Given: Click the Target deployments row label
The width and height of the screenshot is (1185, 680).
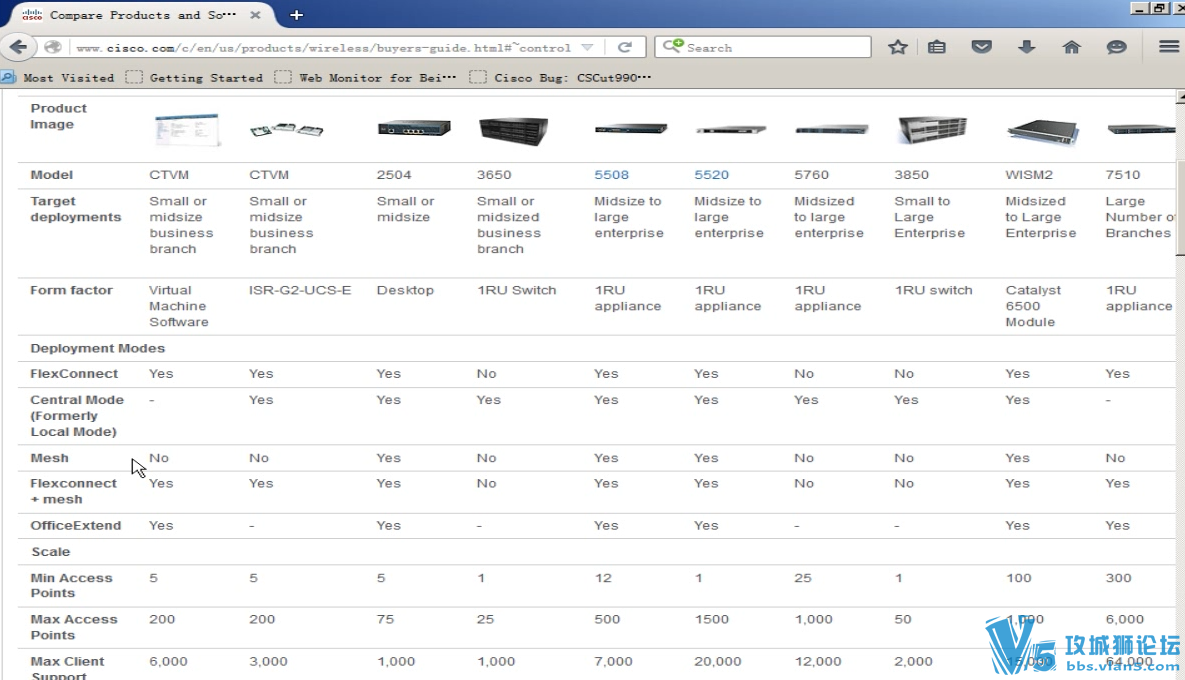Looking at the screenshot, I should tap(76, 209).
